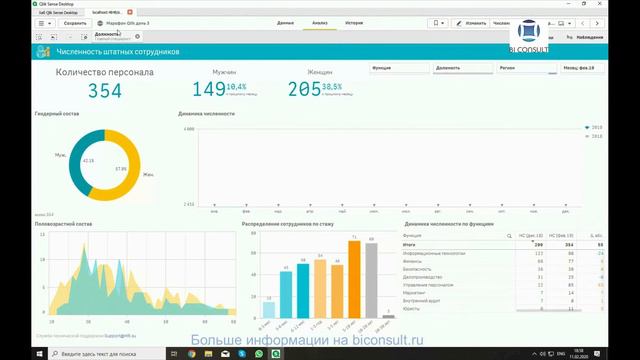Click the Функция column header
This screenshot has width=640, height=360.
(412, 236)
